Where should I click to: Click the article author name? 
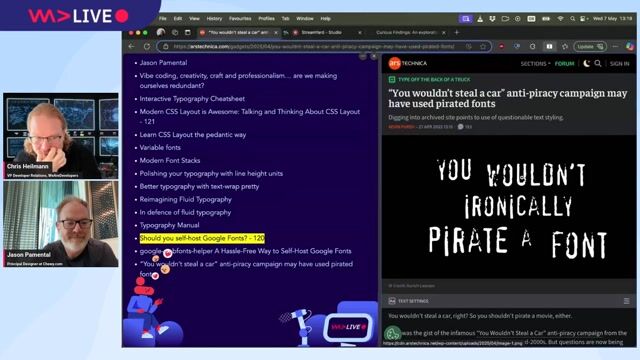click(x=401, y=127)
